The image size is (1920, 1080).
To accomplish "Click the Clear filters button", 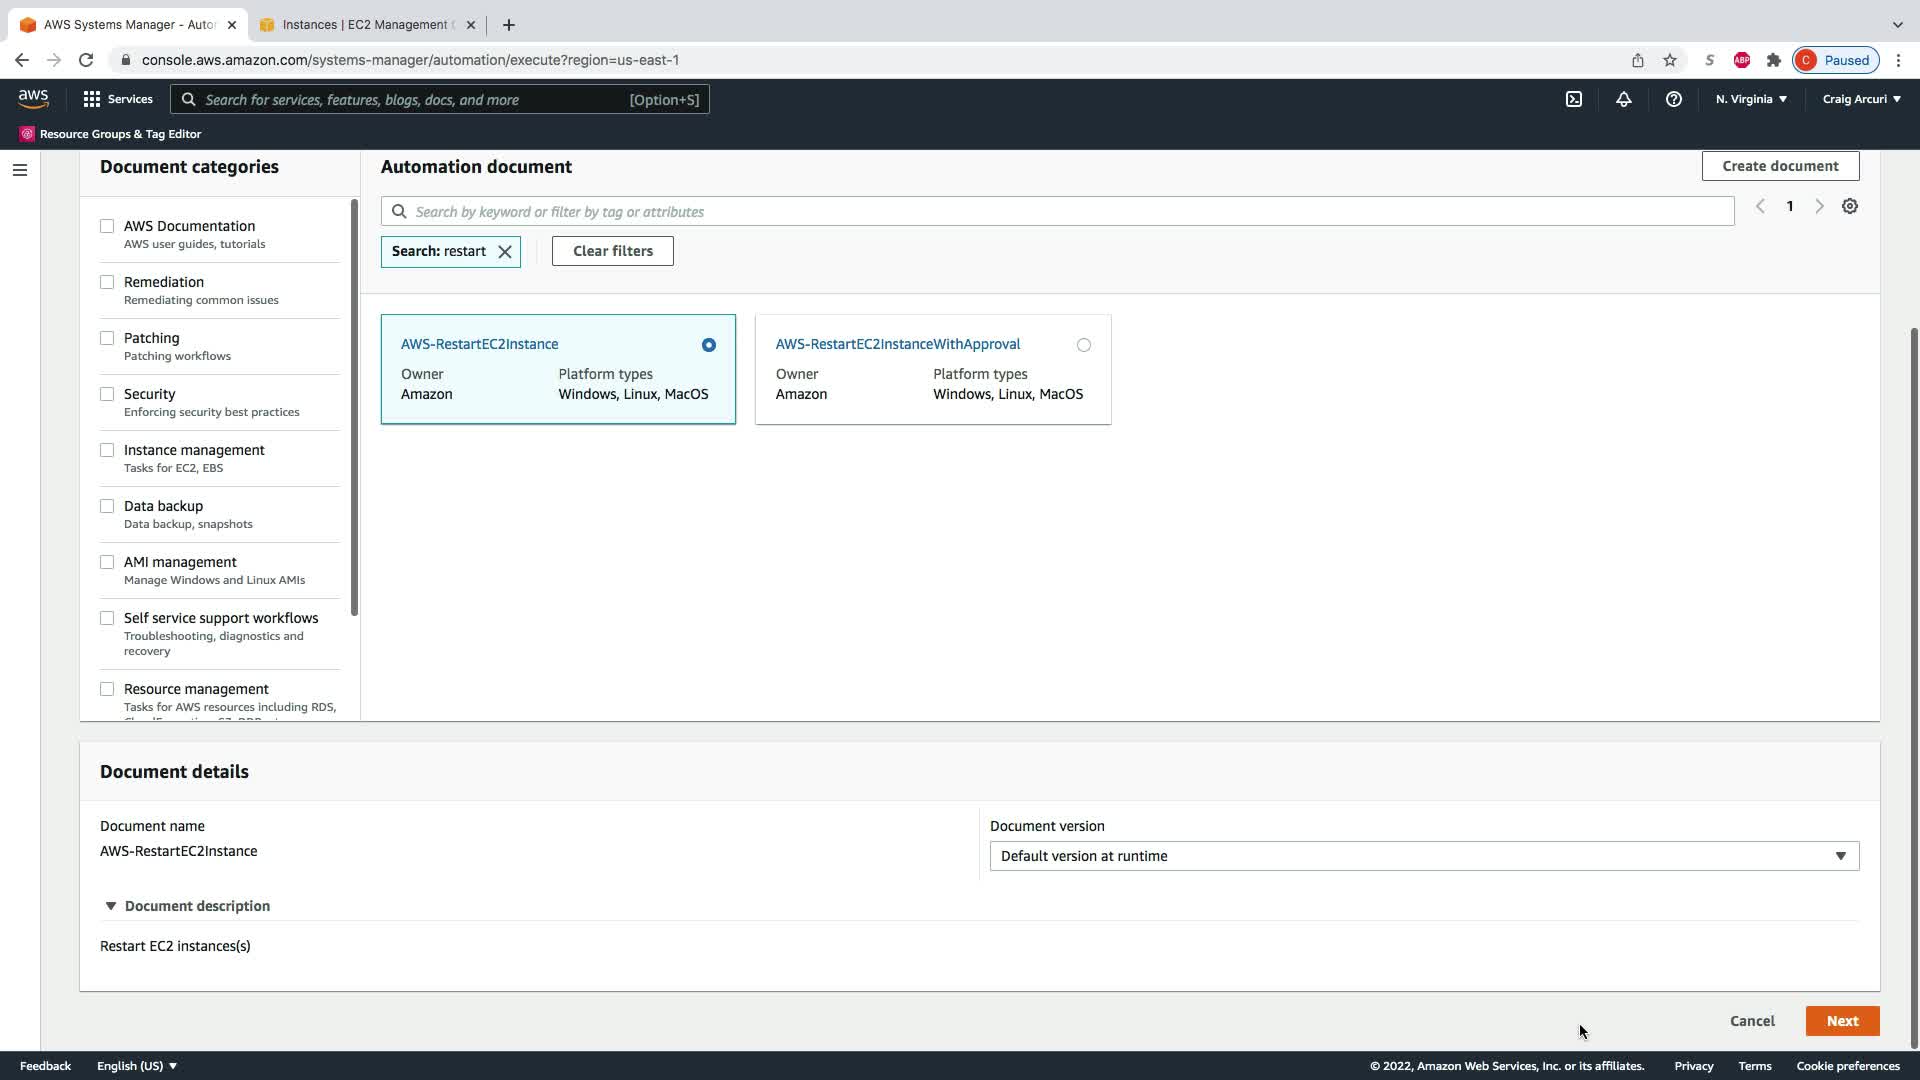I will click(613, 251).
